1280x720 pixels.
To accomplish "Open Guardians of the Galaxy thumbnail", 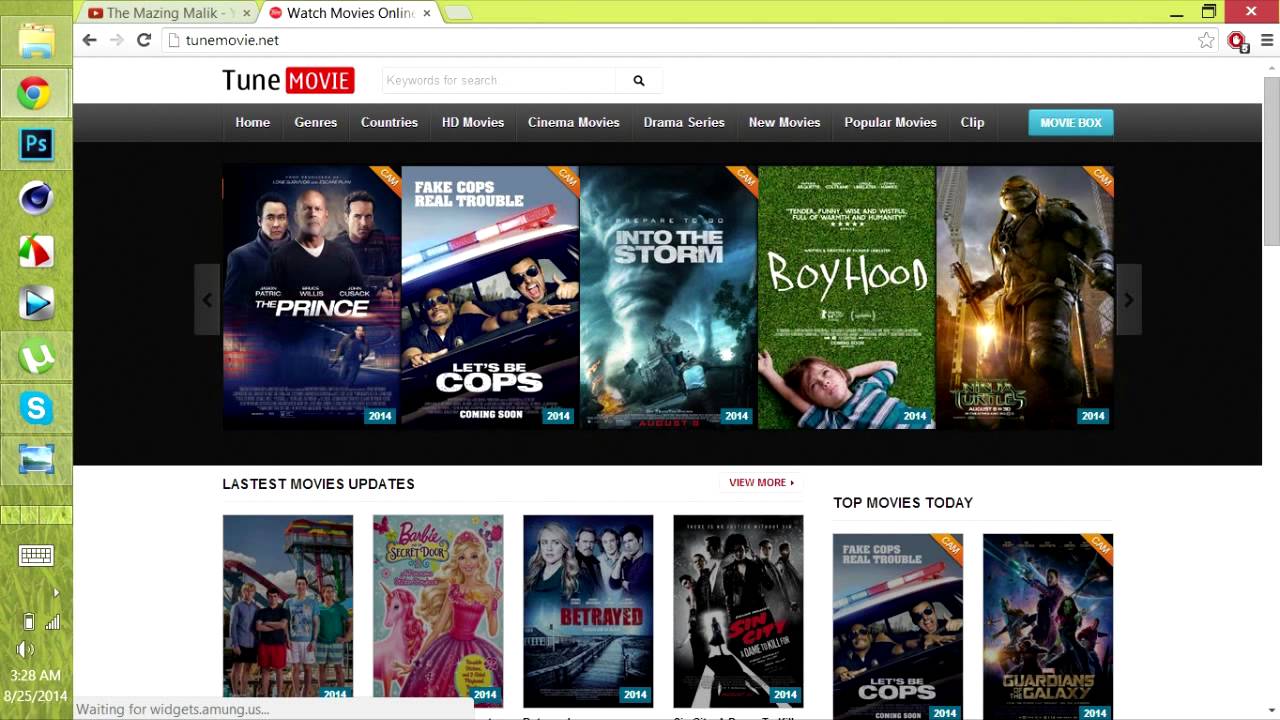I will [1048, 626].
